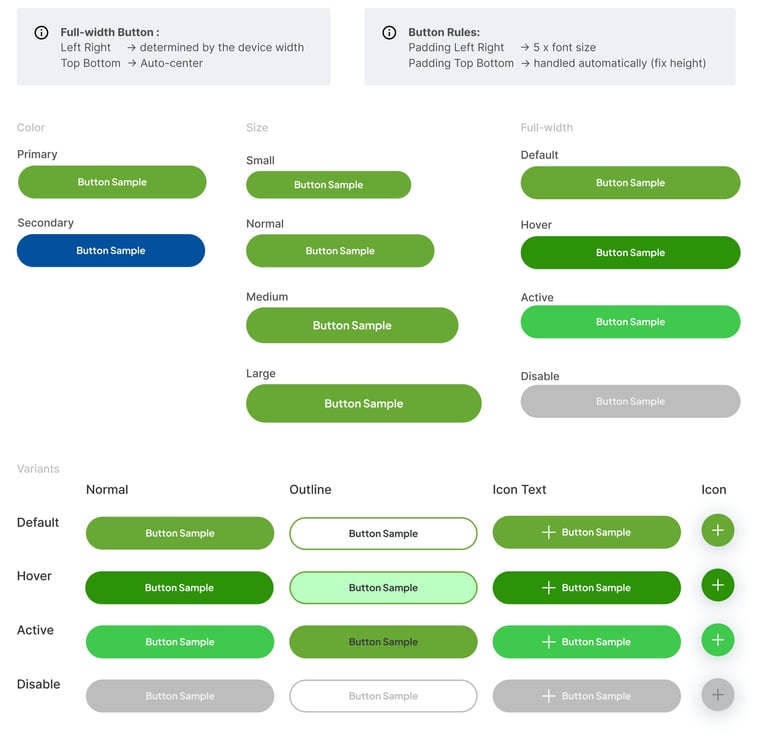Click the Default Outline button
This screenshot has height=741, width=768.
383,533
